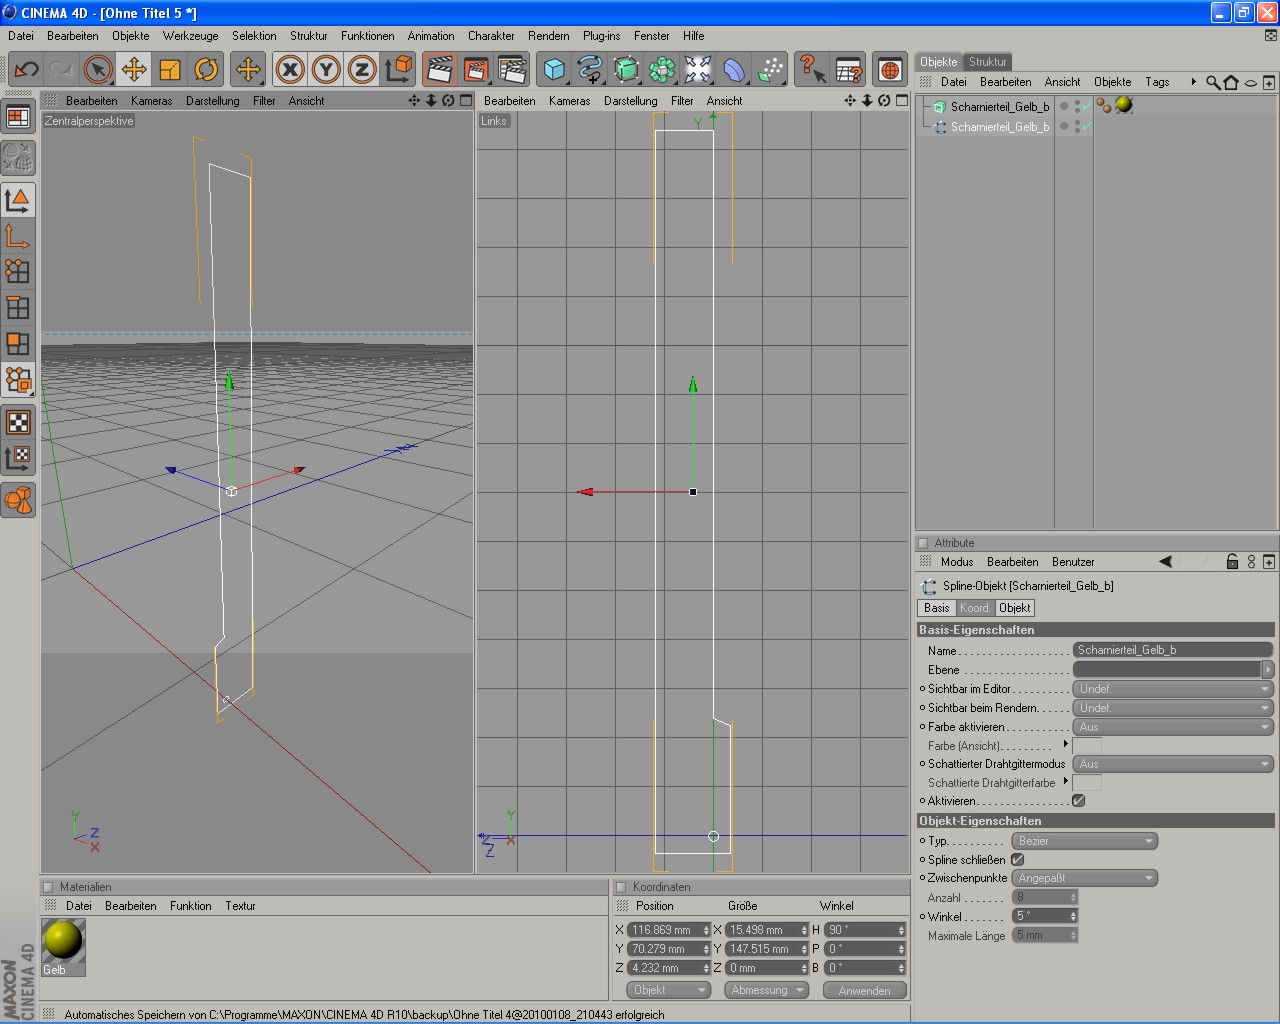Screen dimensions: 1280x1024
Task: Open Sichtbar im Editor dropdown
Action: click(1172, 689)
